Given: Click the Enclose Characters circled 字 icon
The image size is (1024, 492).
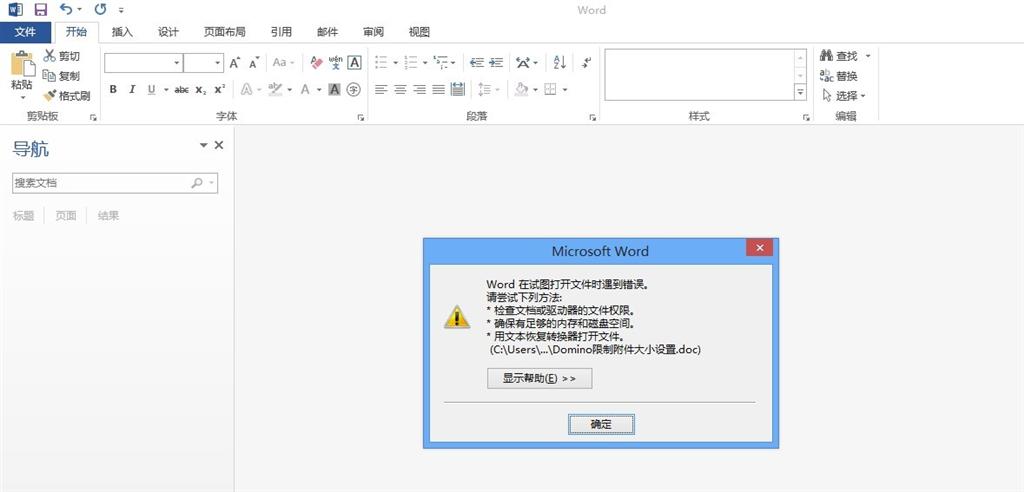Looking at the screenshot, I should click(353, 90).
